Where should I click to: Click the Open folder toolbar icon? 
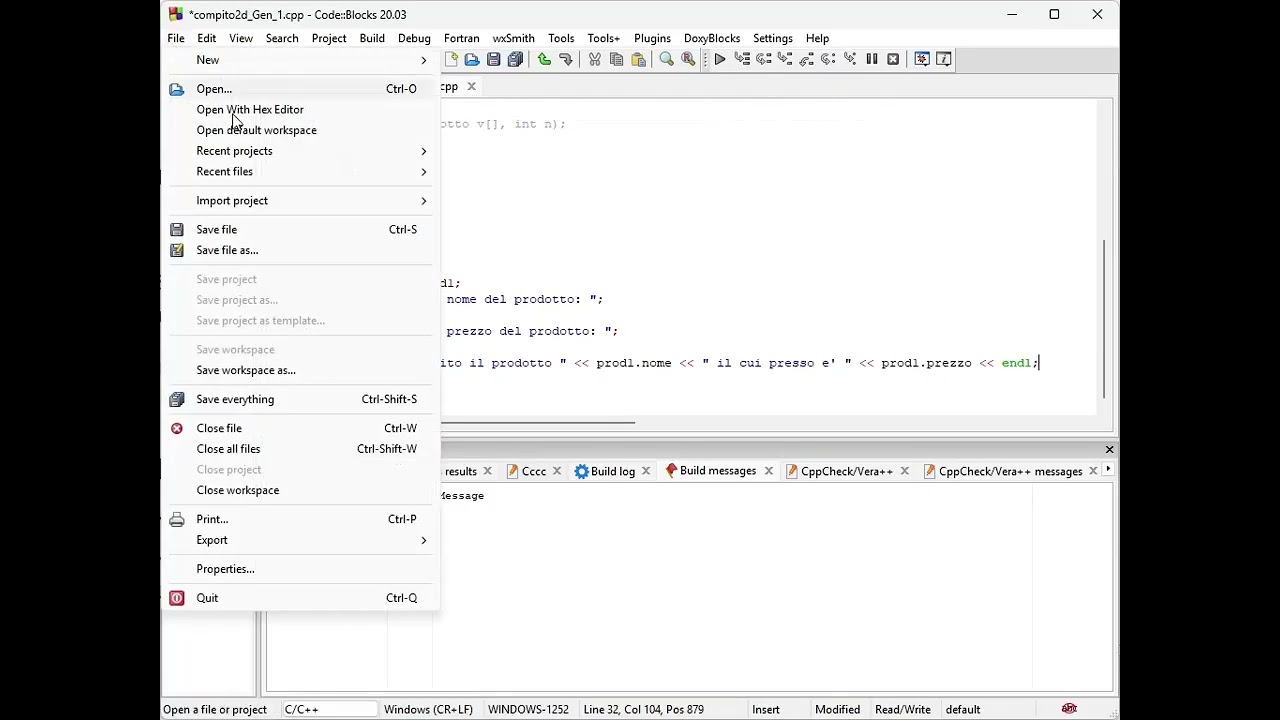coord(472,60)
